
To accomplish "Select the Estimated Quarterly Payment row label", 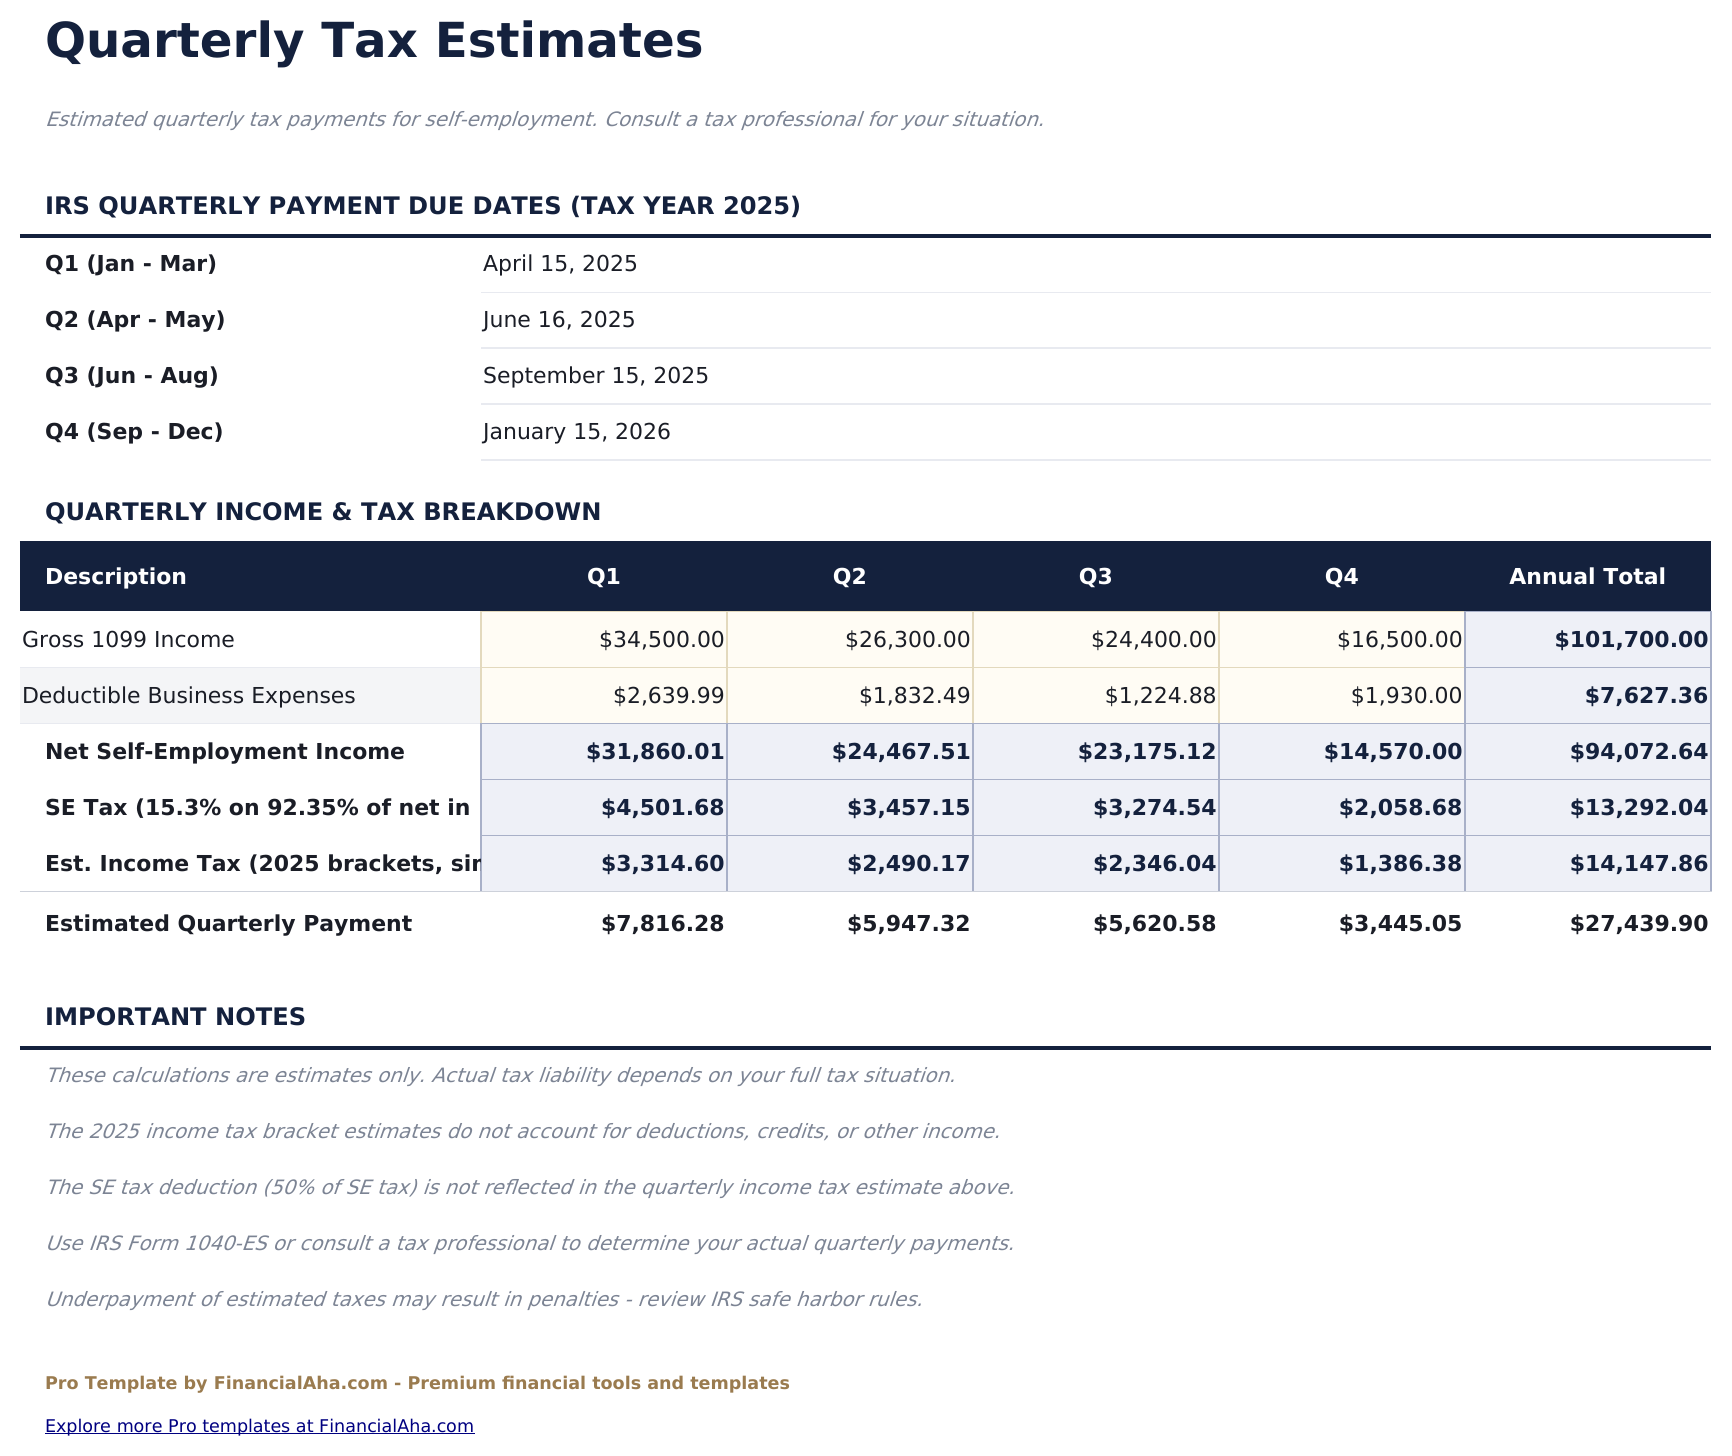I will pos(228,923).
